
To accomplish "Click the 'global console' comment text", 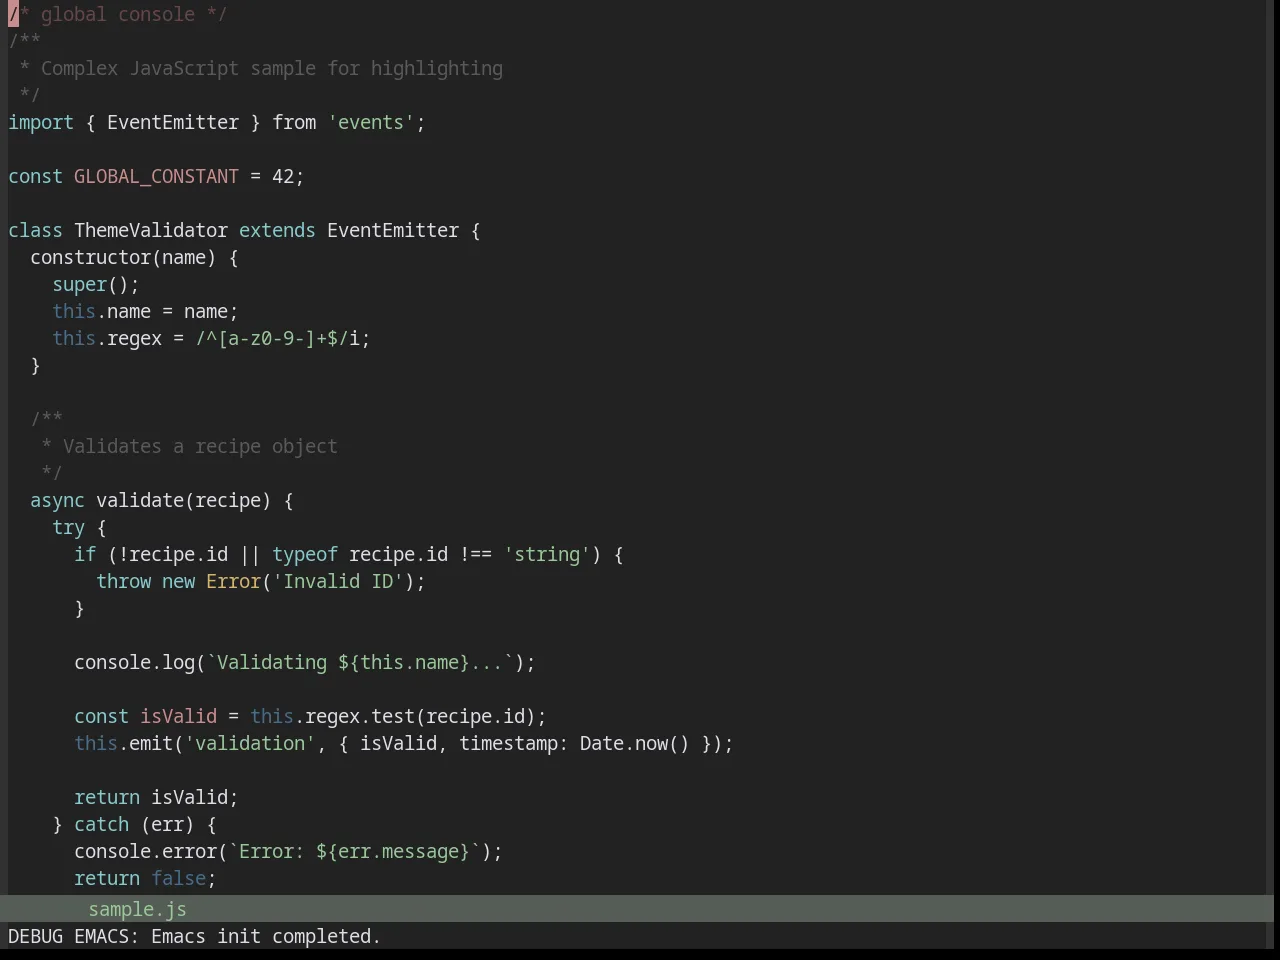I will (x=118, y=14).
